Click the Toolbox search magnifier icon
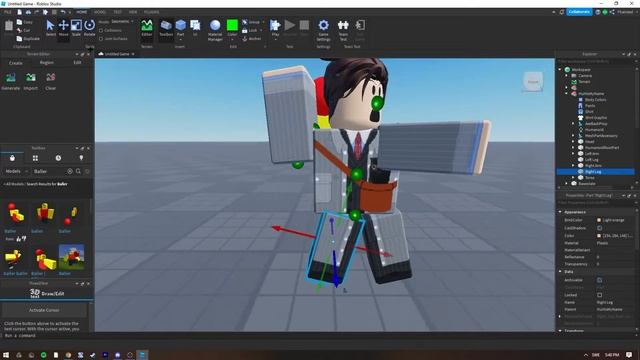This screenshot has width=640, height=360. pyautogui.click(x=78, y=171)
